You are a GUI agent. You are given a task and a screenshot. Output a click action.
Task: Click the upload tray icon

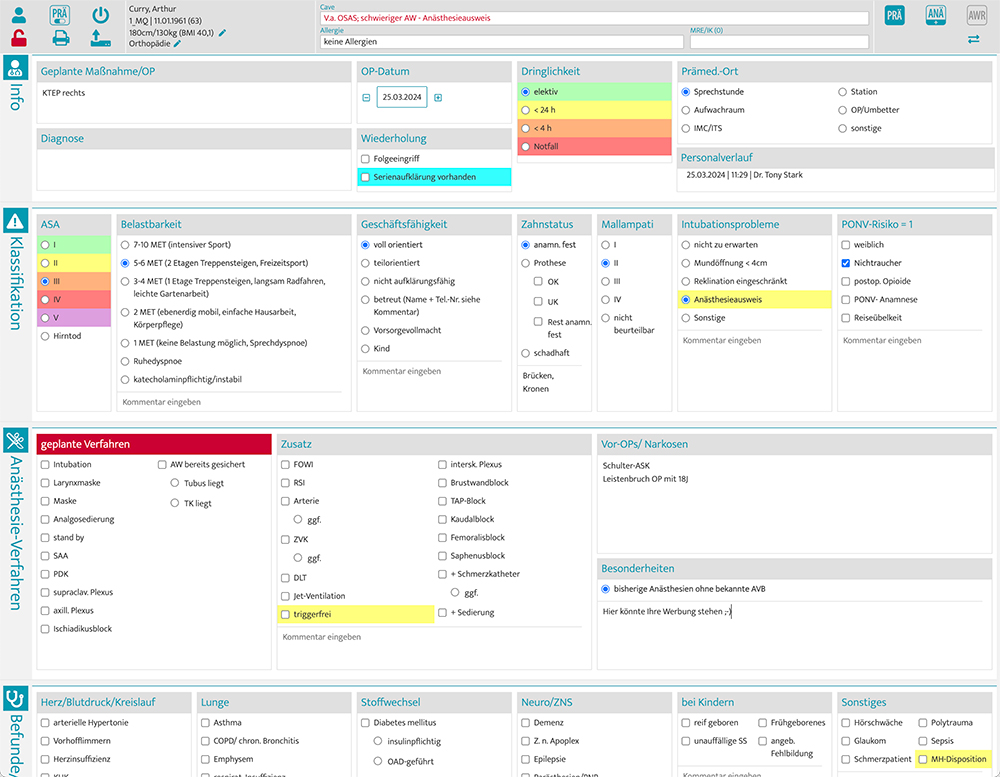tap(101, 38)
